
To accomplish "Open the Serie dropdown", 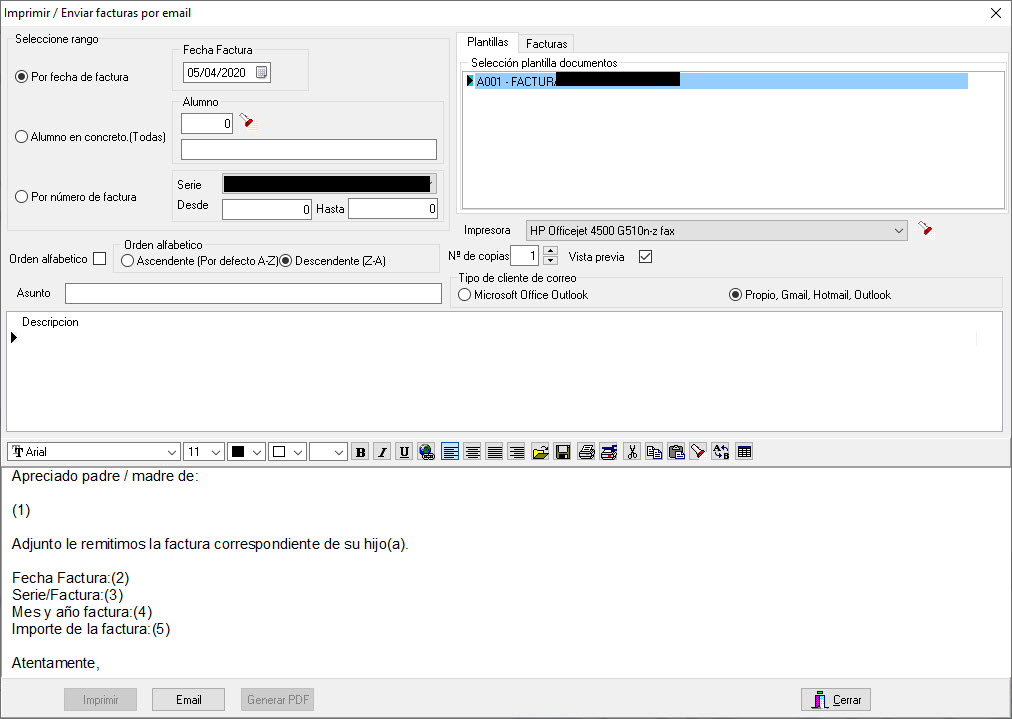I will click(x=329, y=184).
